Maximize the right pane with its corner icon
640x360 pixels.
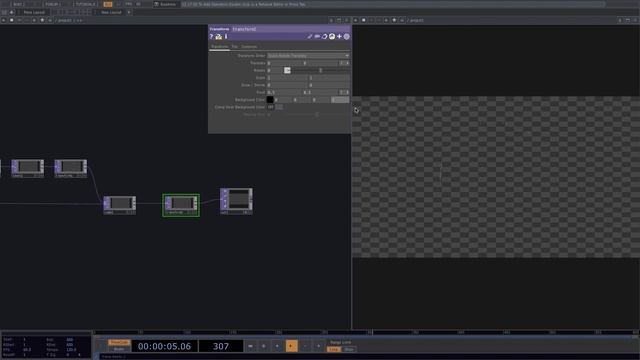(628, 20)
